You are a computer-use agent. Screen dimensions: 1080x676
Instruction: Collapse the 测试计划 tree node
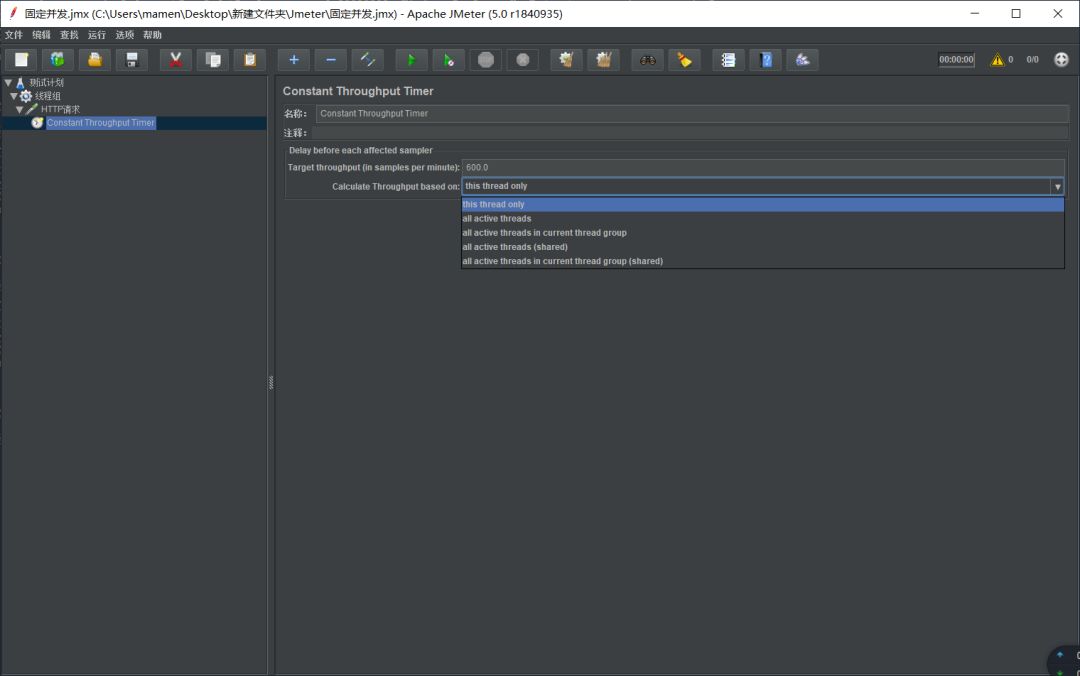8,82
